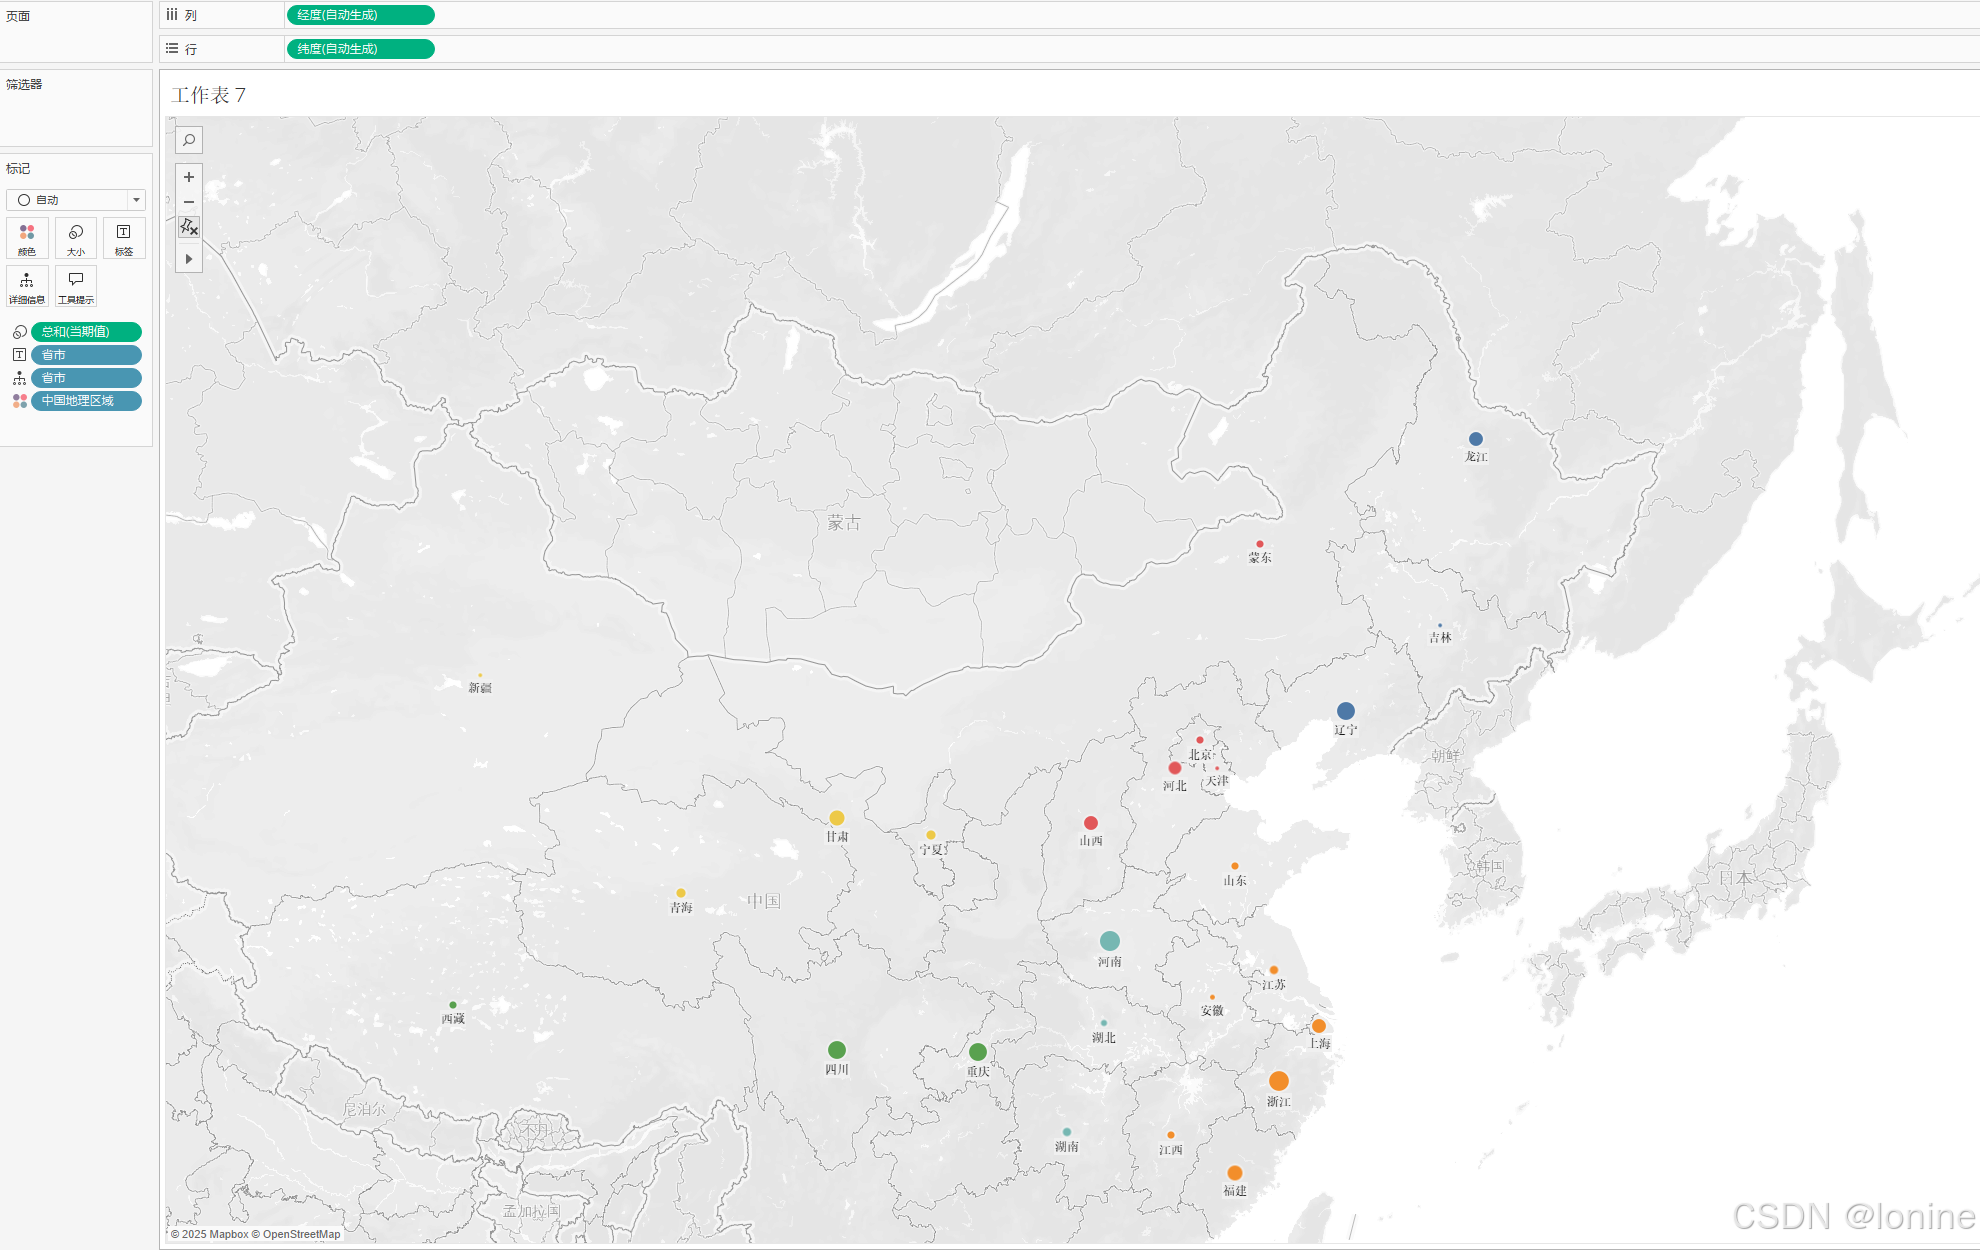
Task: Click the unpin reset map view icon
Action: [x=189, y=228]
